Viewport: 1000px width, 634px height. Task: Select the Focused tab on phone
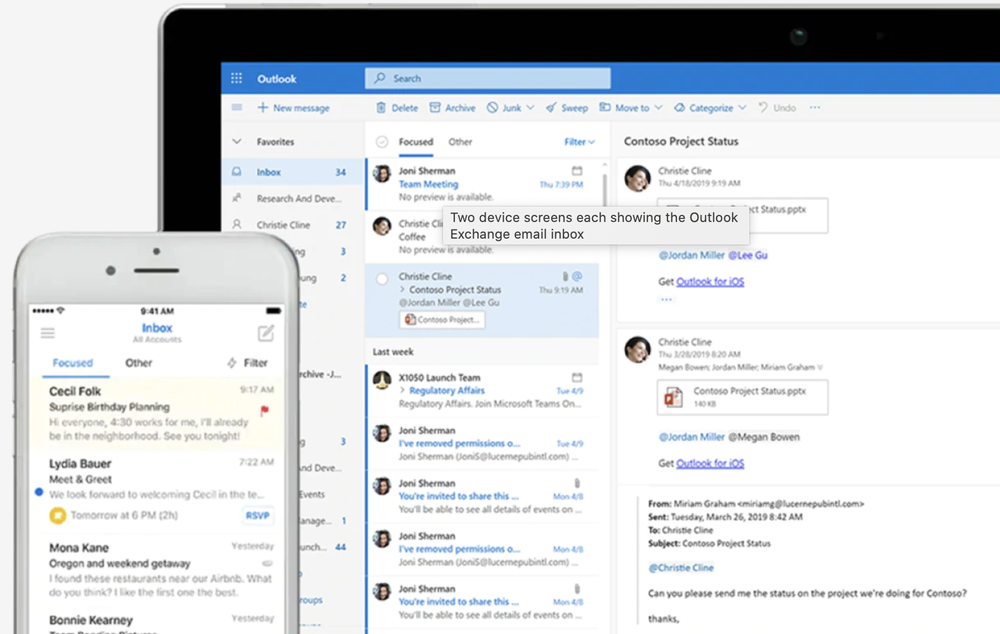click(x=73, y=363)
